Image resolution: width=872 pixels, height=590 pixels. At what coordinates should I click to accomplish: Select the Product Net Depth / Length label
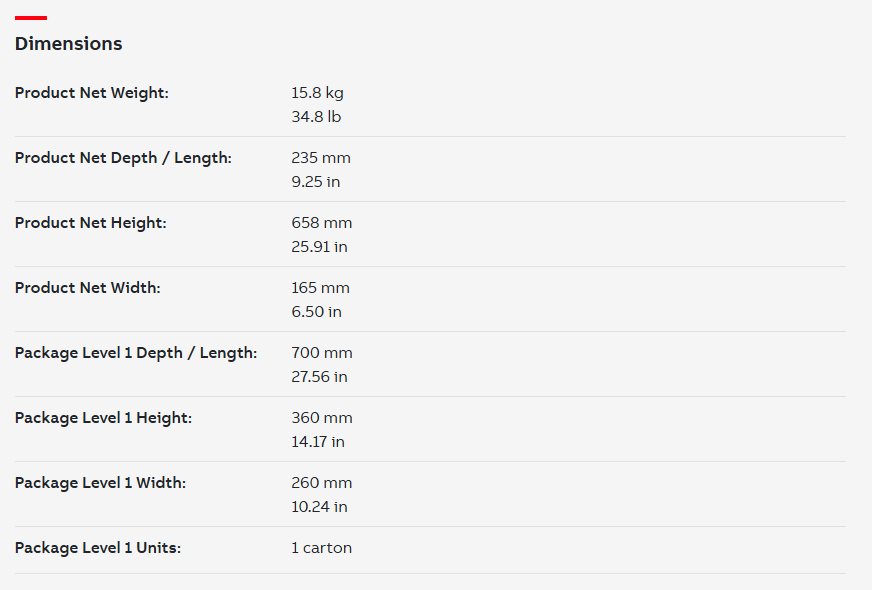pyautogui.click(x=123, y=158)
